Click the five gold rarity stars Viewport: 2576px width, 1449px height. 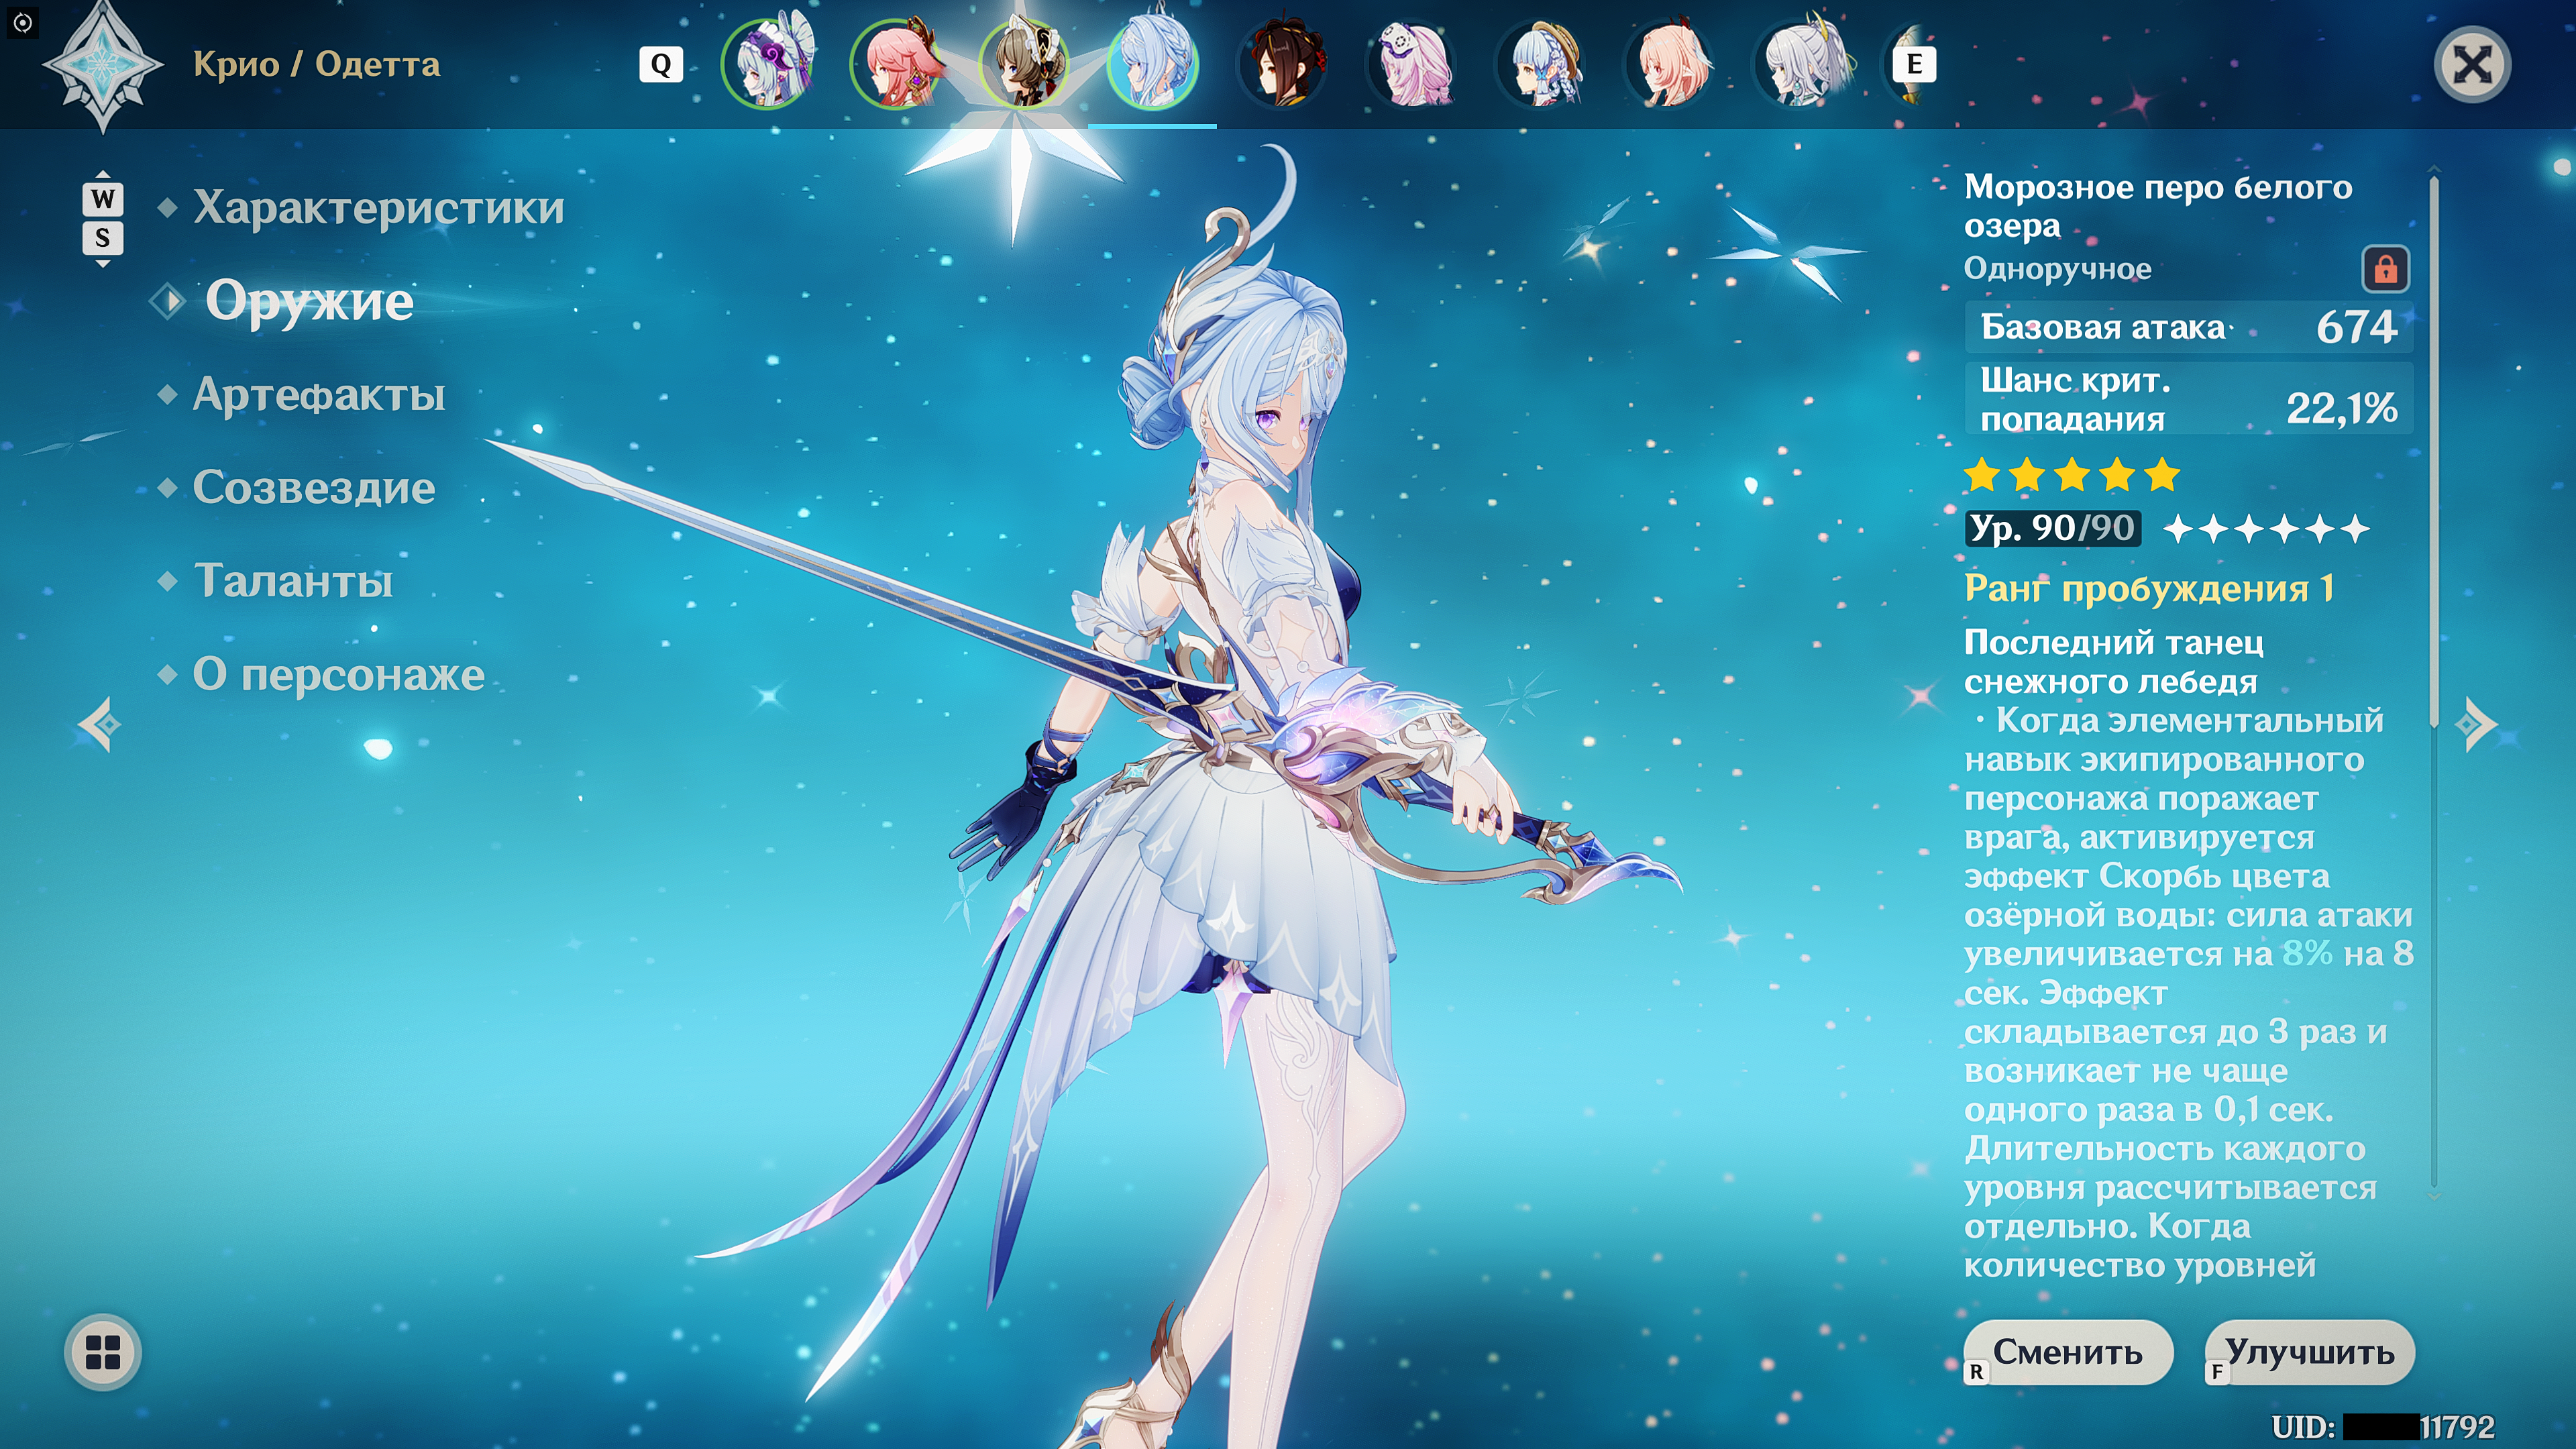pyautogui.click(x=2072, y=475)
